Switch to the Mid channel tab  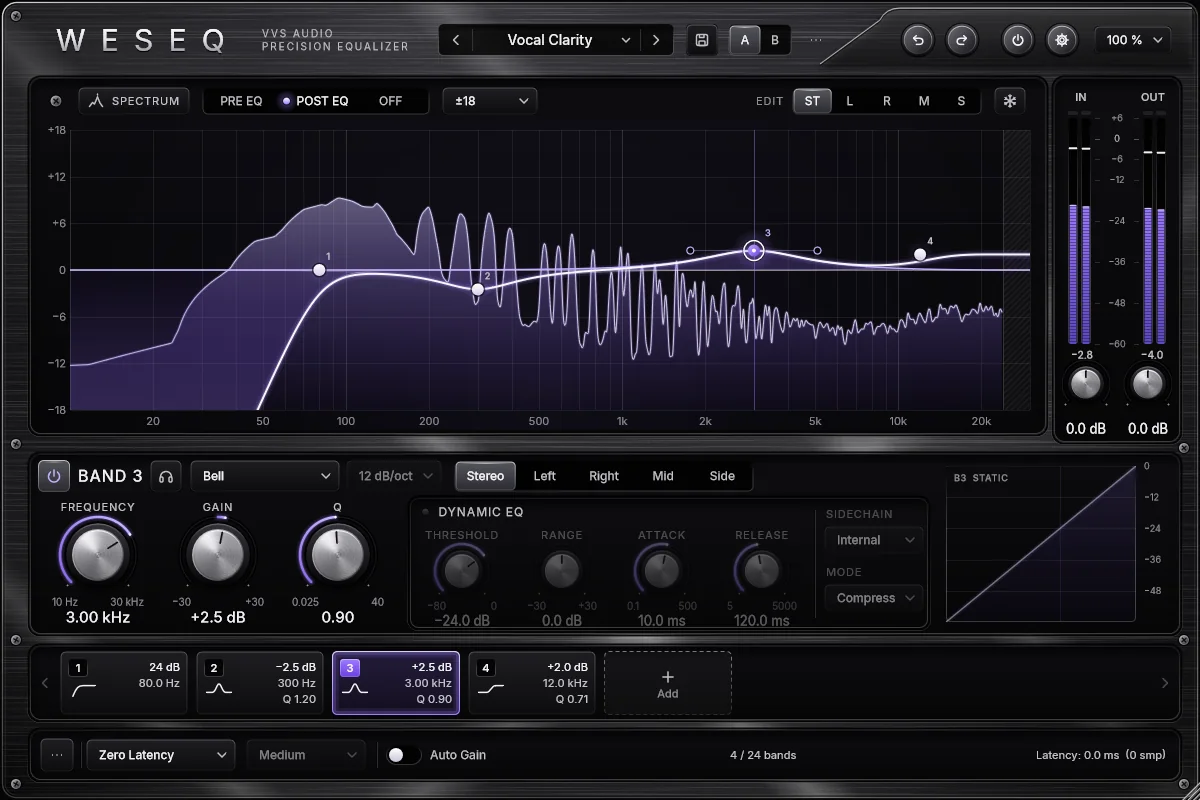coord(663,476)
